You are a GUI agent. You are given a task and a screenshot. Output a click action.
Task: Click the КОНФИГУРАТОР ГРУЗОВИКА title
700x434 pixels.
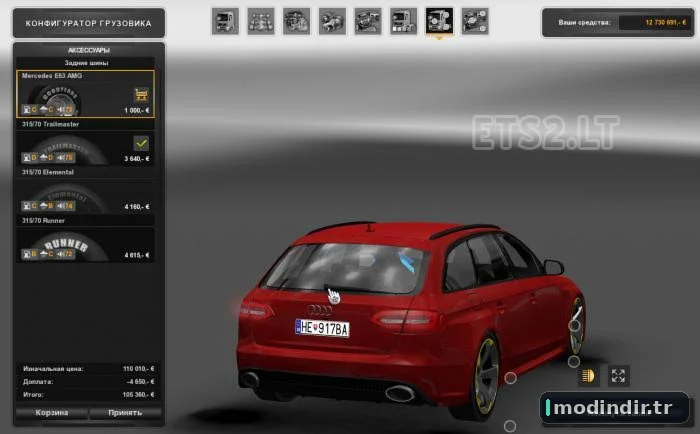pos(88,23)
